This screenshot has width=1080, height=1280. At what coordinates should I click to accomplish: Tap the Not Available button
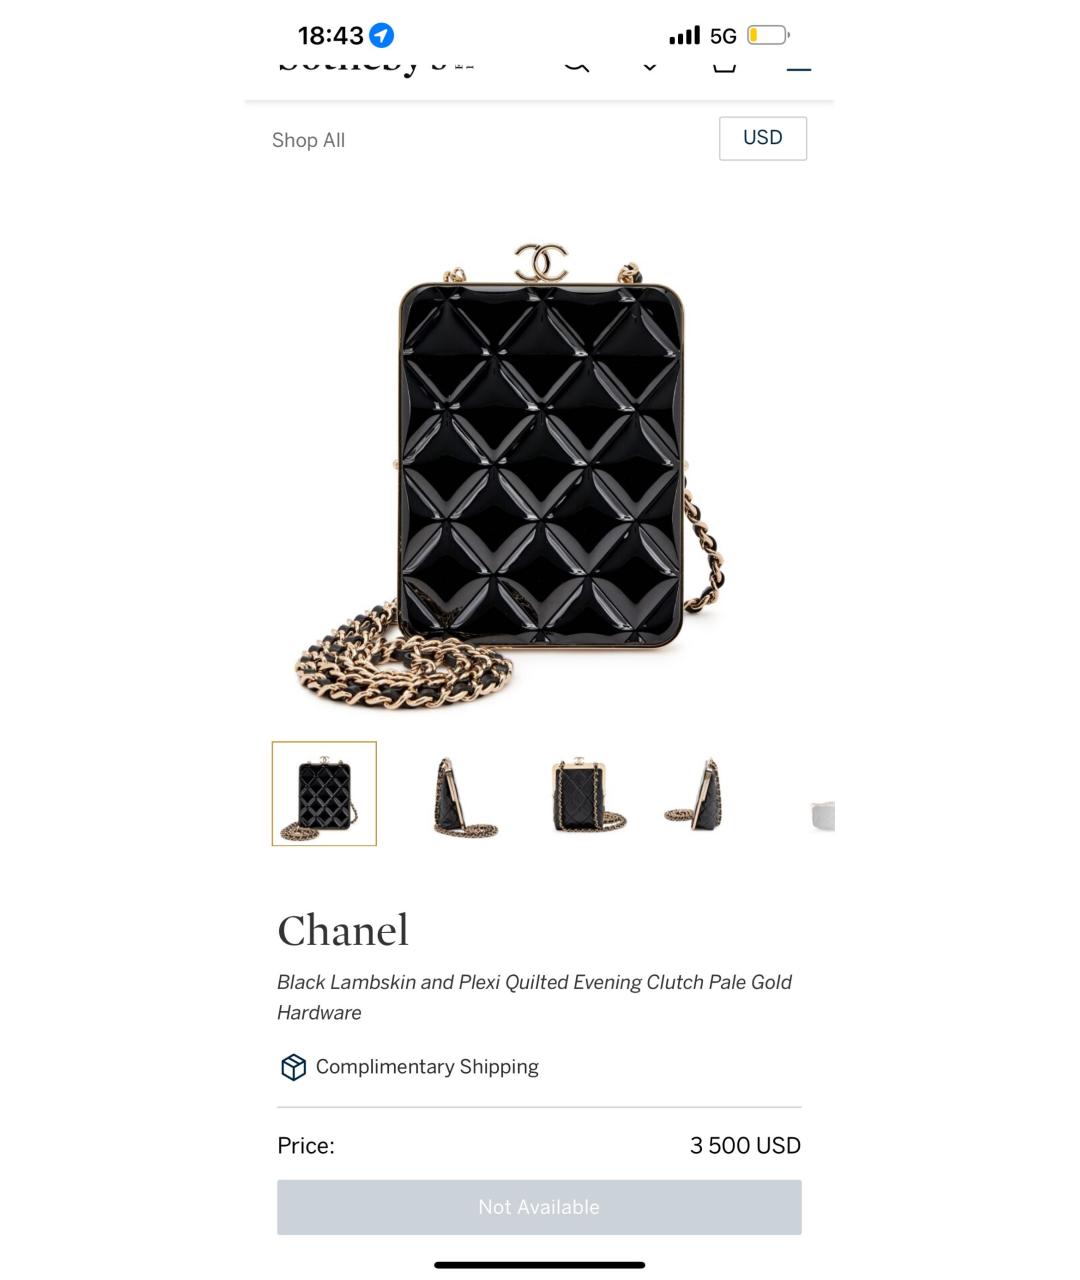pyautogui.click(x=539, y=1207)
